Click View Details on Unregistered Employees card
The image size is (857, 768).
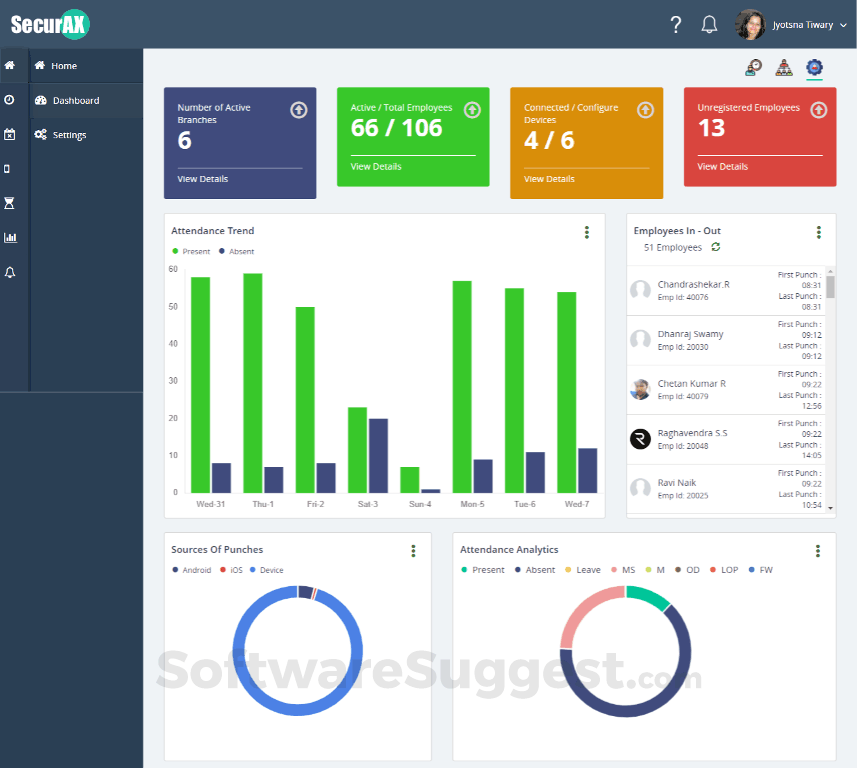722,167
